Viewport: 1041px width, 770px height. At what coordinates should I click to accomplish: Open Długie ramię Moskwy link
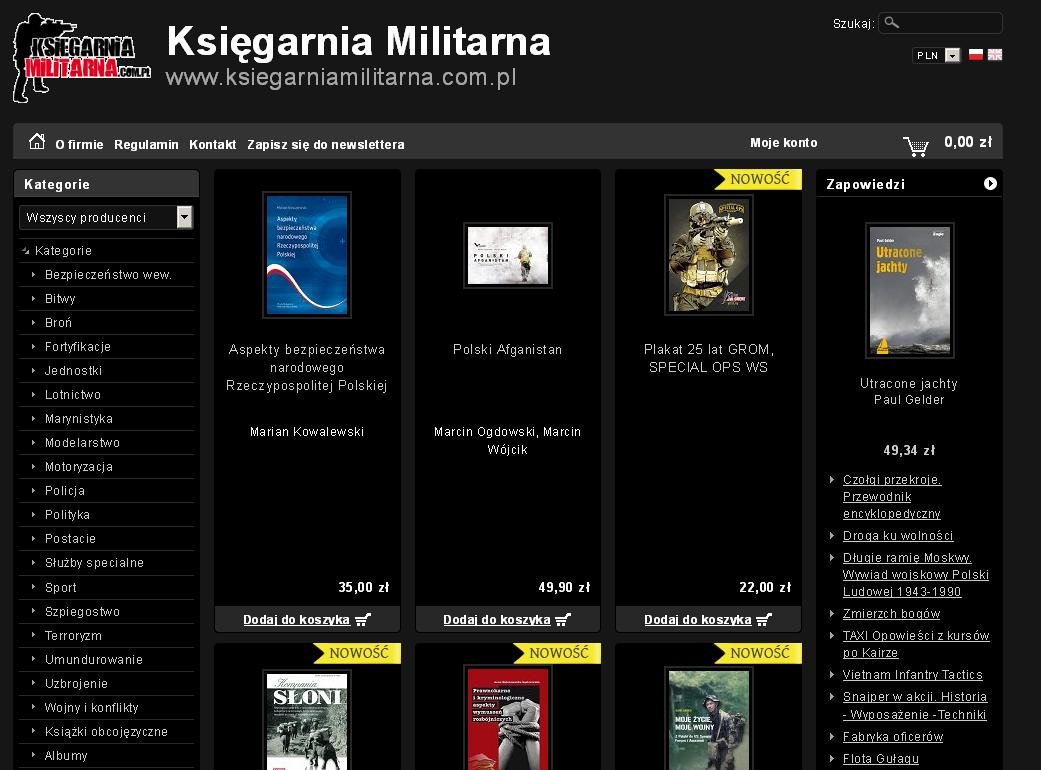(x=916, y=575)
